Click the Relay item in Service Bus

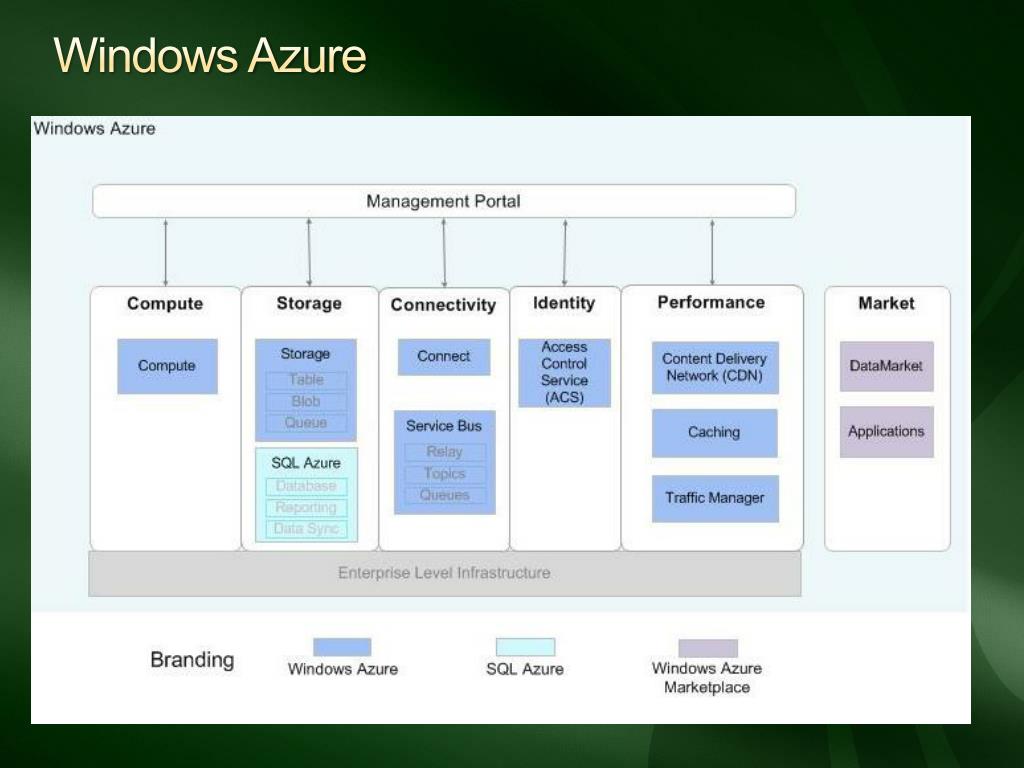click(x=445, y=452)
